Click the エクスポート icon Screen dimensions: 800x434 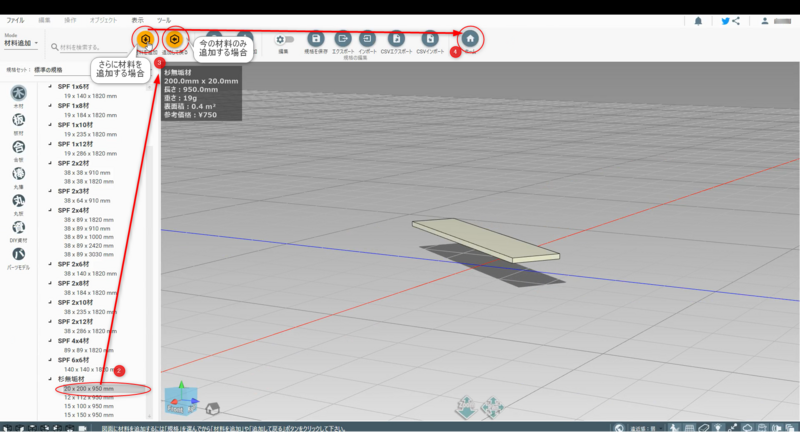(342, 39)
